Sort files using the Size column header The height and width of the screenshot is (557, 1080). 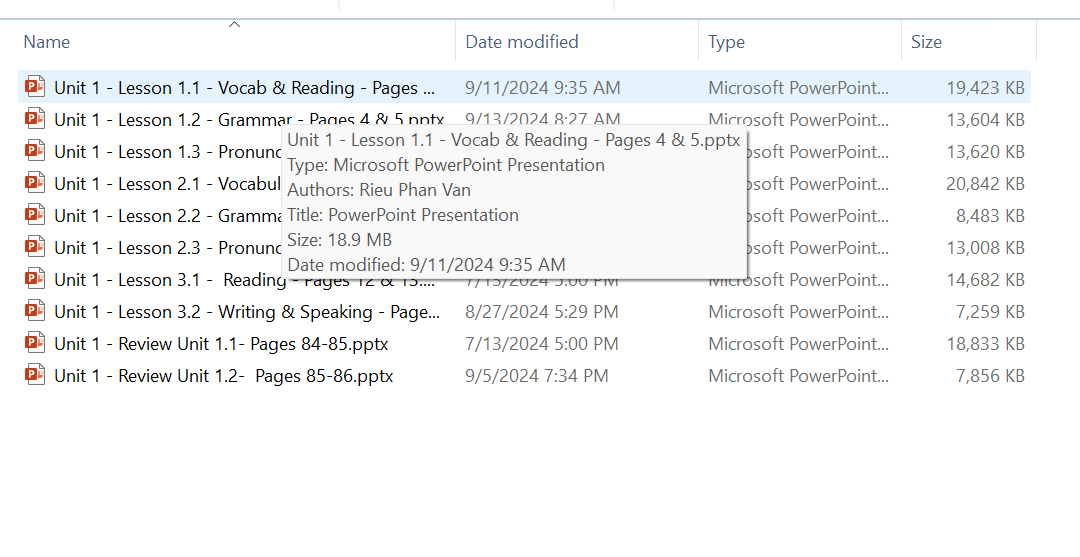(926, 42)
